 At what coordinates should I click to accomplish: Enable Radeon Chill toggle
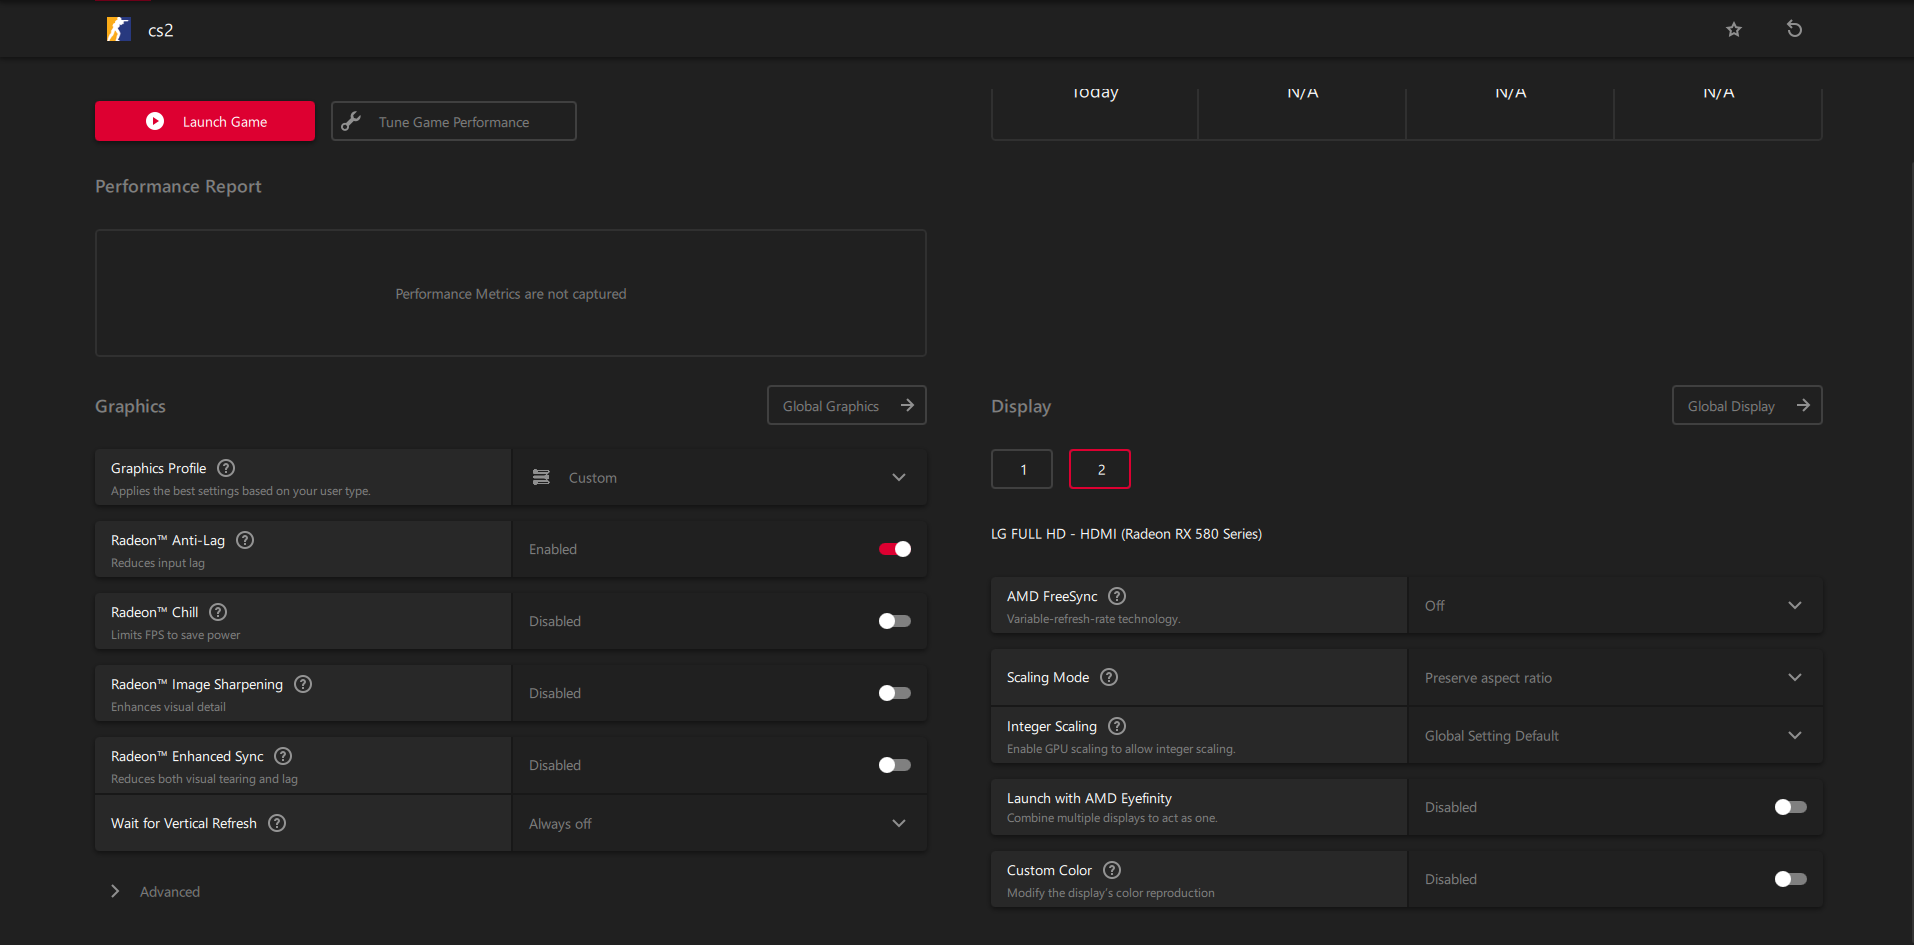pos(895,621)
